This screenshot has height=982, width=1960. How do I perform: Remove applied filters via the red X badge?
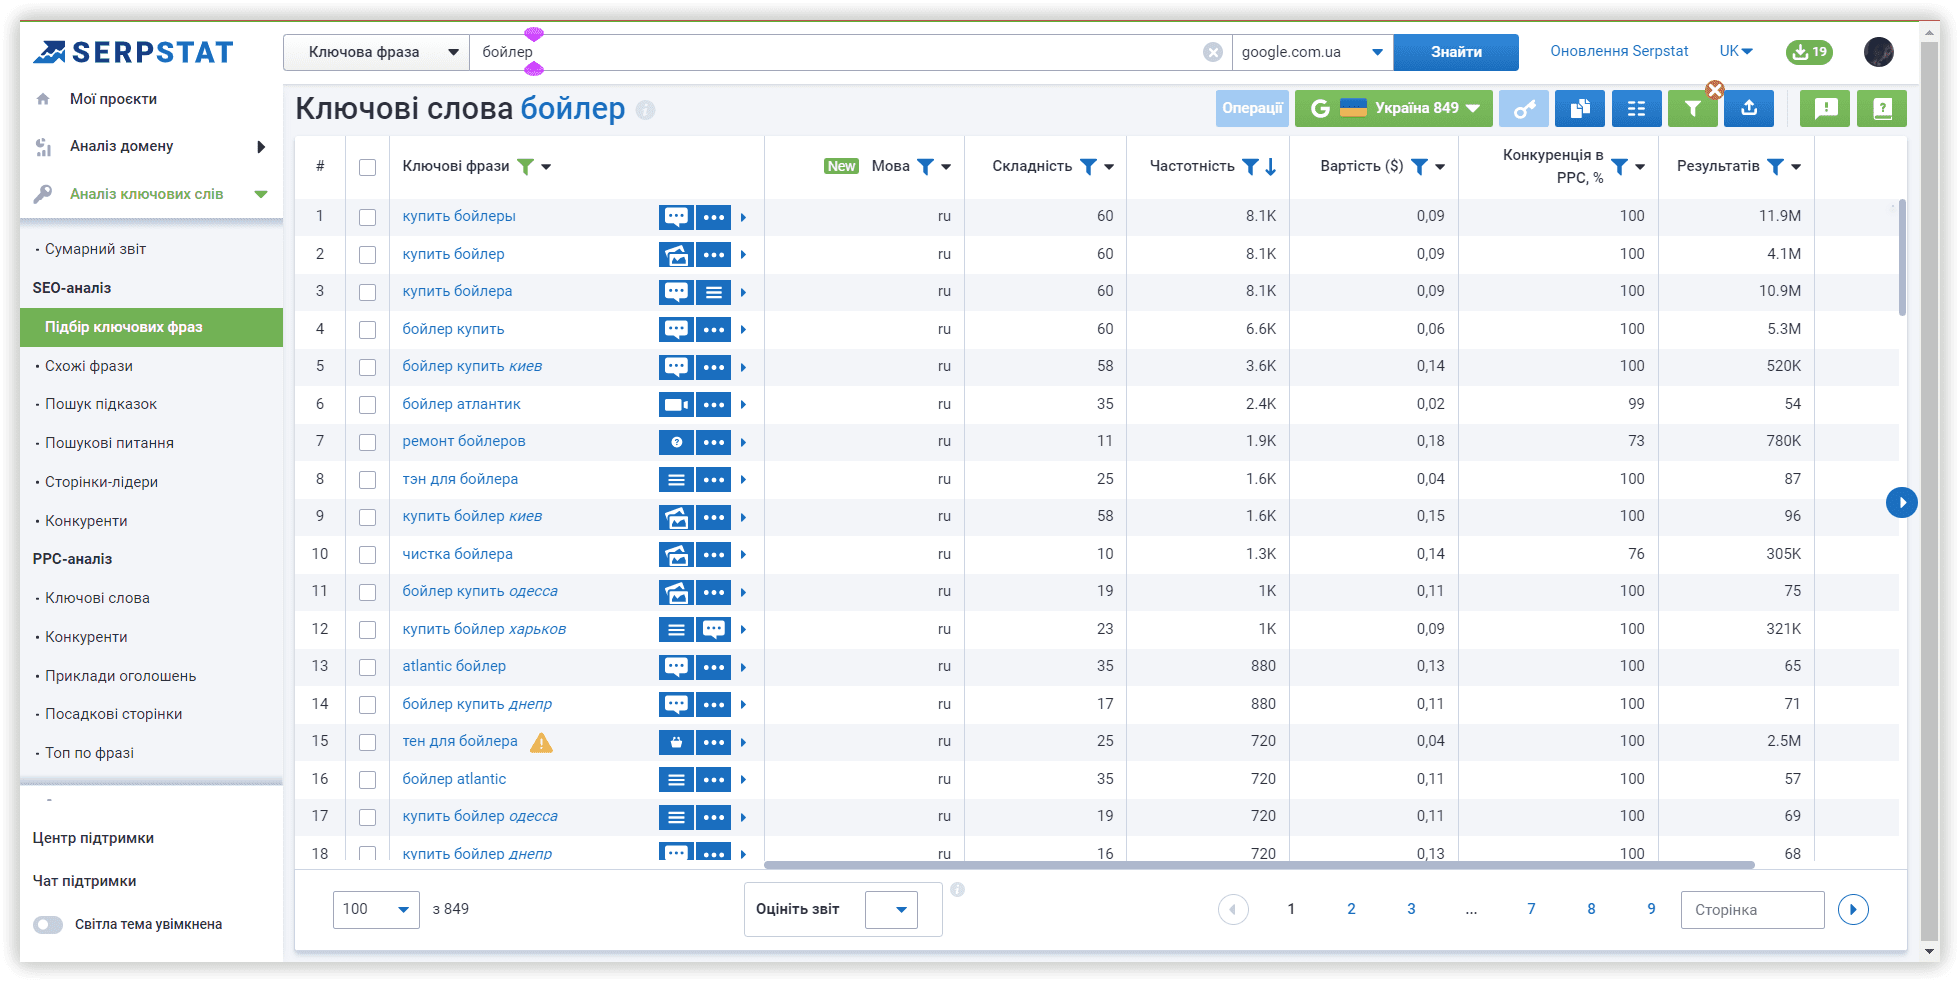coord(1715,90)
